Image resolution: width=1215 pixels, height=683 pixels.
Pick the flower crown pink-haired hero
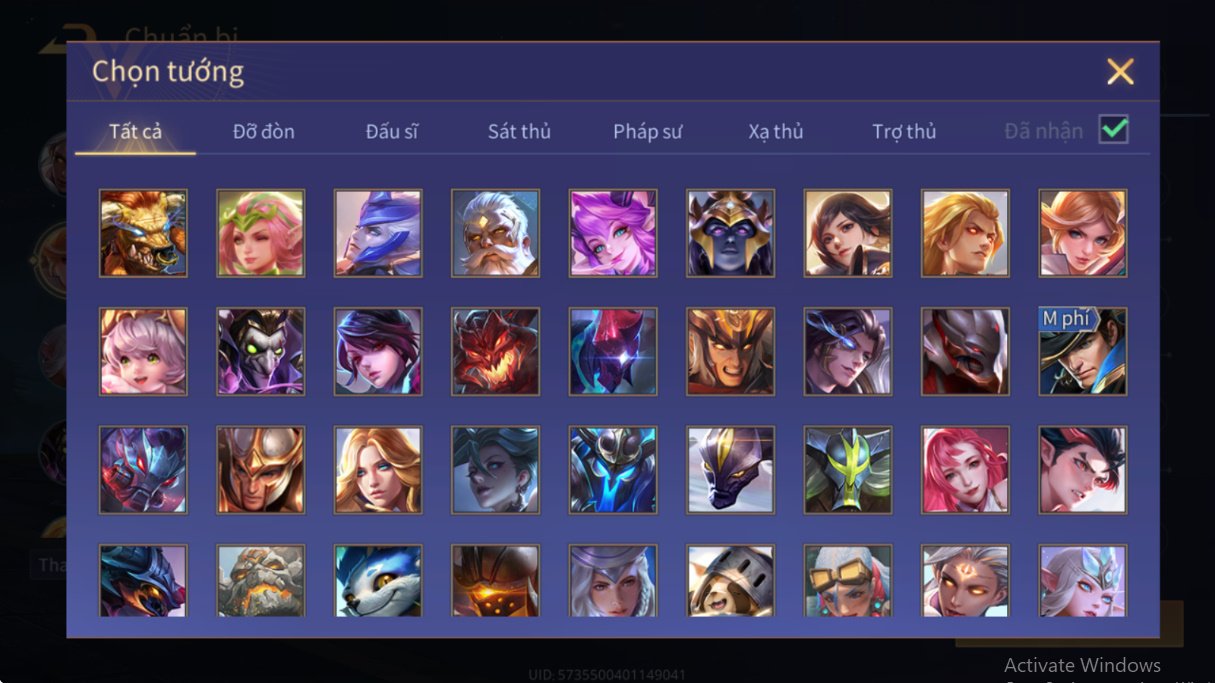pyautogui.click(x=261, y=233)
